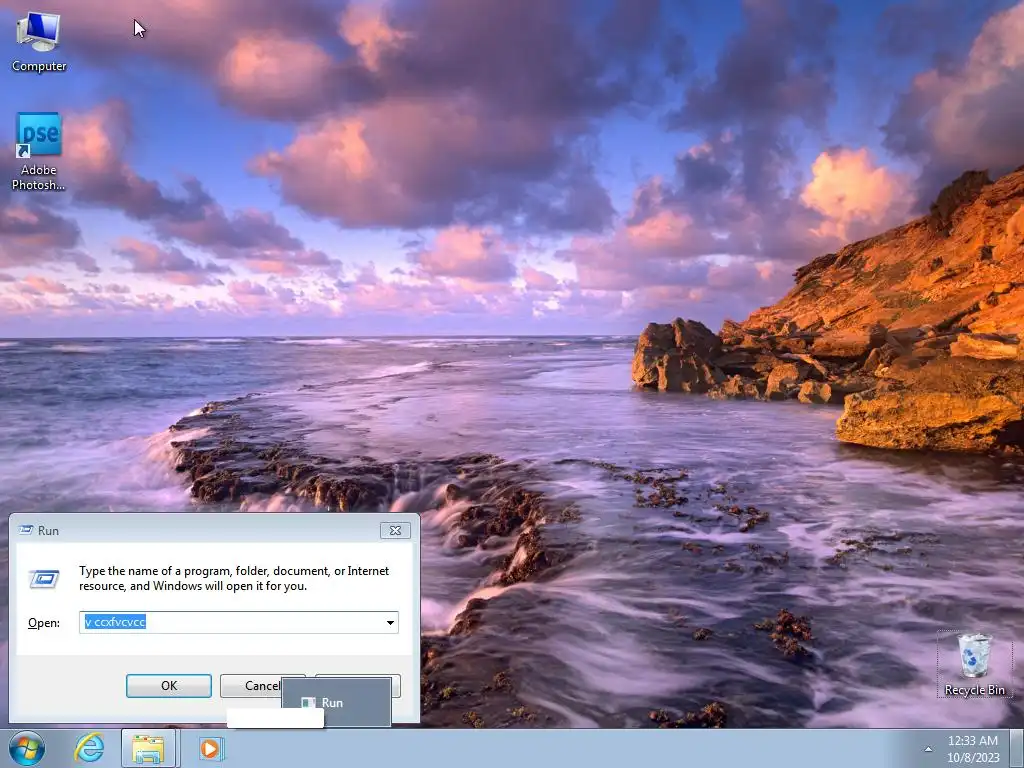Show hidden icons in system tray
Image resolution: width=1024 pixels, height=768 pixels.
928,749
